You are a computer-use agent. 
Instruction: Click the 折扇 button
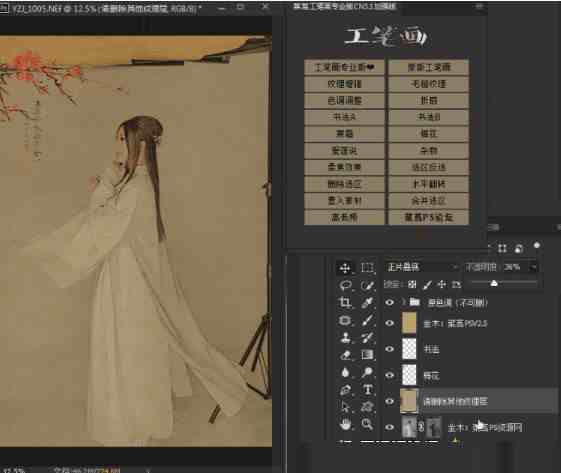point(428,100)
